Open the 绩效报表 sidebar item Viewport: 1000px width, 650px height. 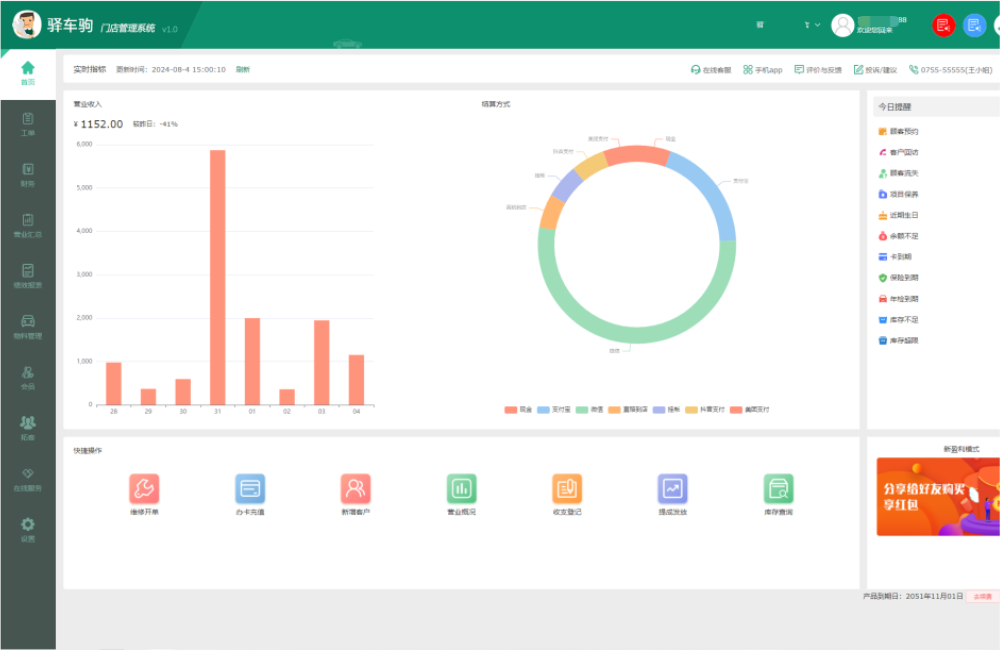point(27,276)
